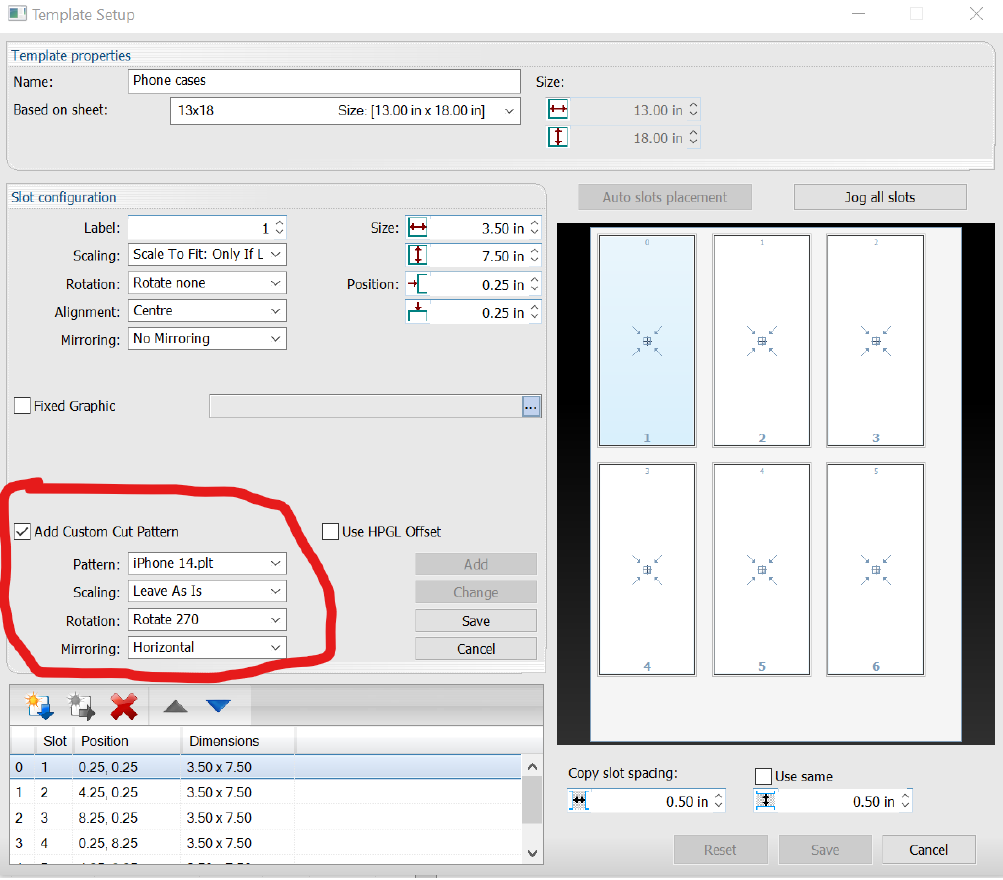Click slot list scrollbar down arrow

(x=532, y=853)
